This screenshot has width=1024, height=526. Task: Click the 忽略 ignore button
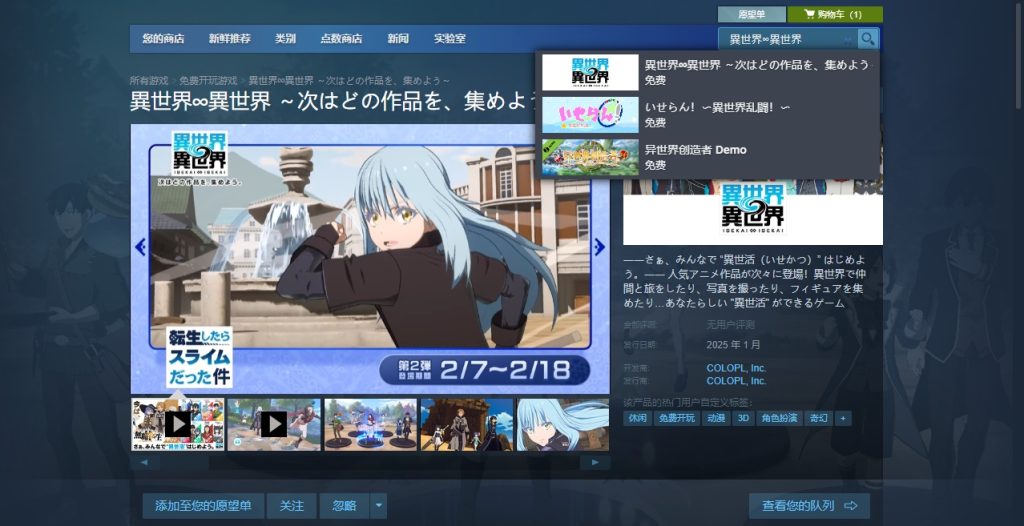point(344,506)
